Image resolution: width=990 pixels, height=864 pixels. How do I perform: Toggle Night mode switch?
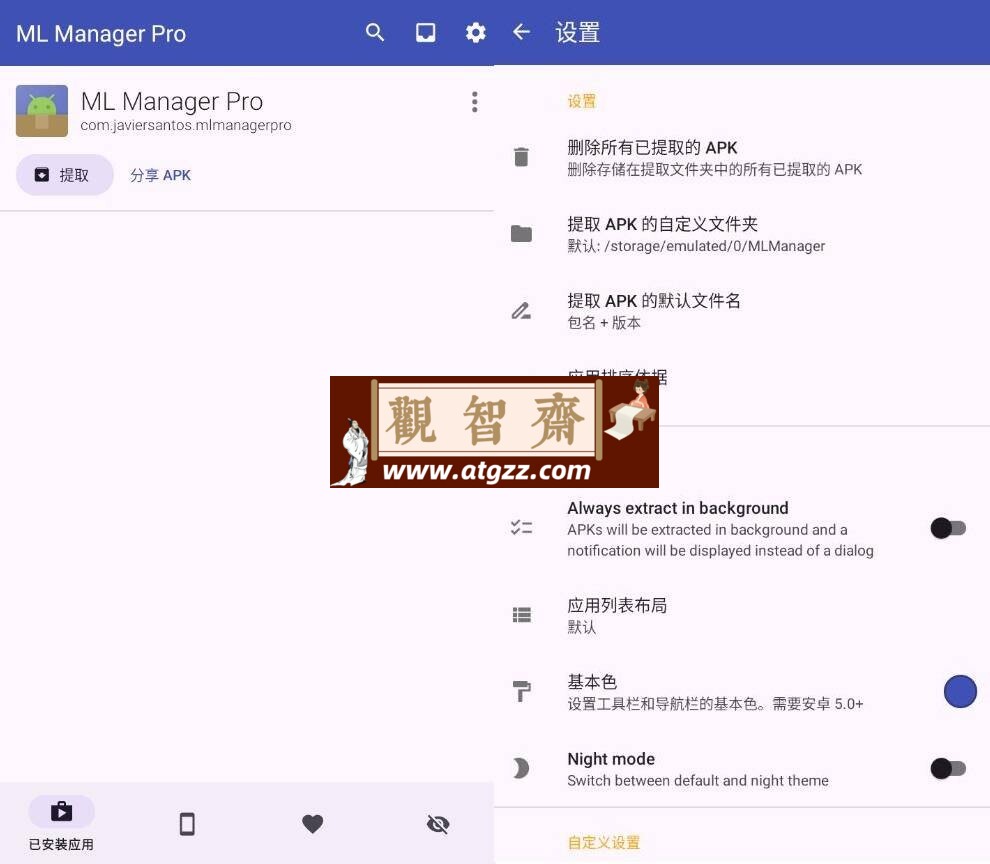[948, 769]
